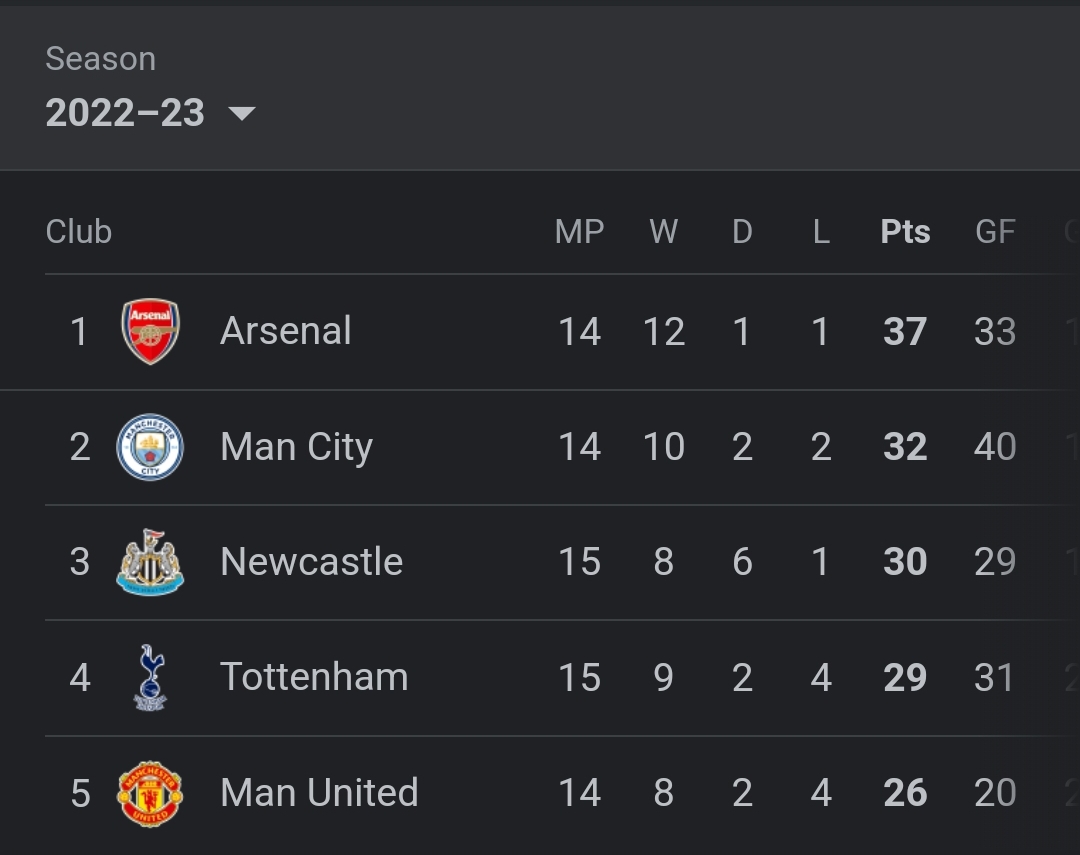Click Man City's 40 goals-for value
The height and width of the screenshot is (855, 1080).
tap(995, 447)
